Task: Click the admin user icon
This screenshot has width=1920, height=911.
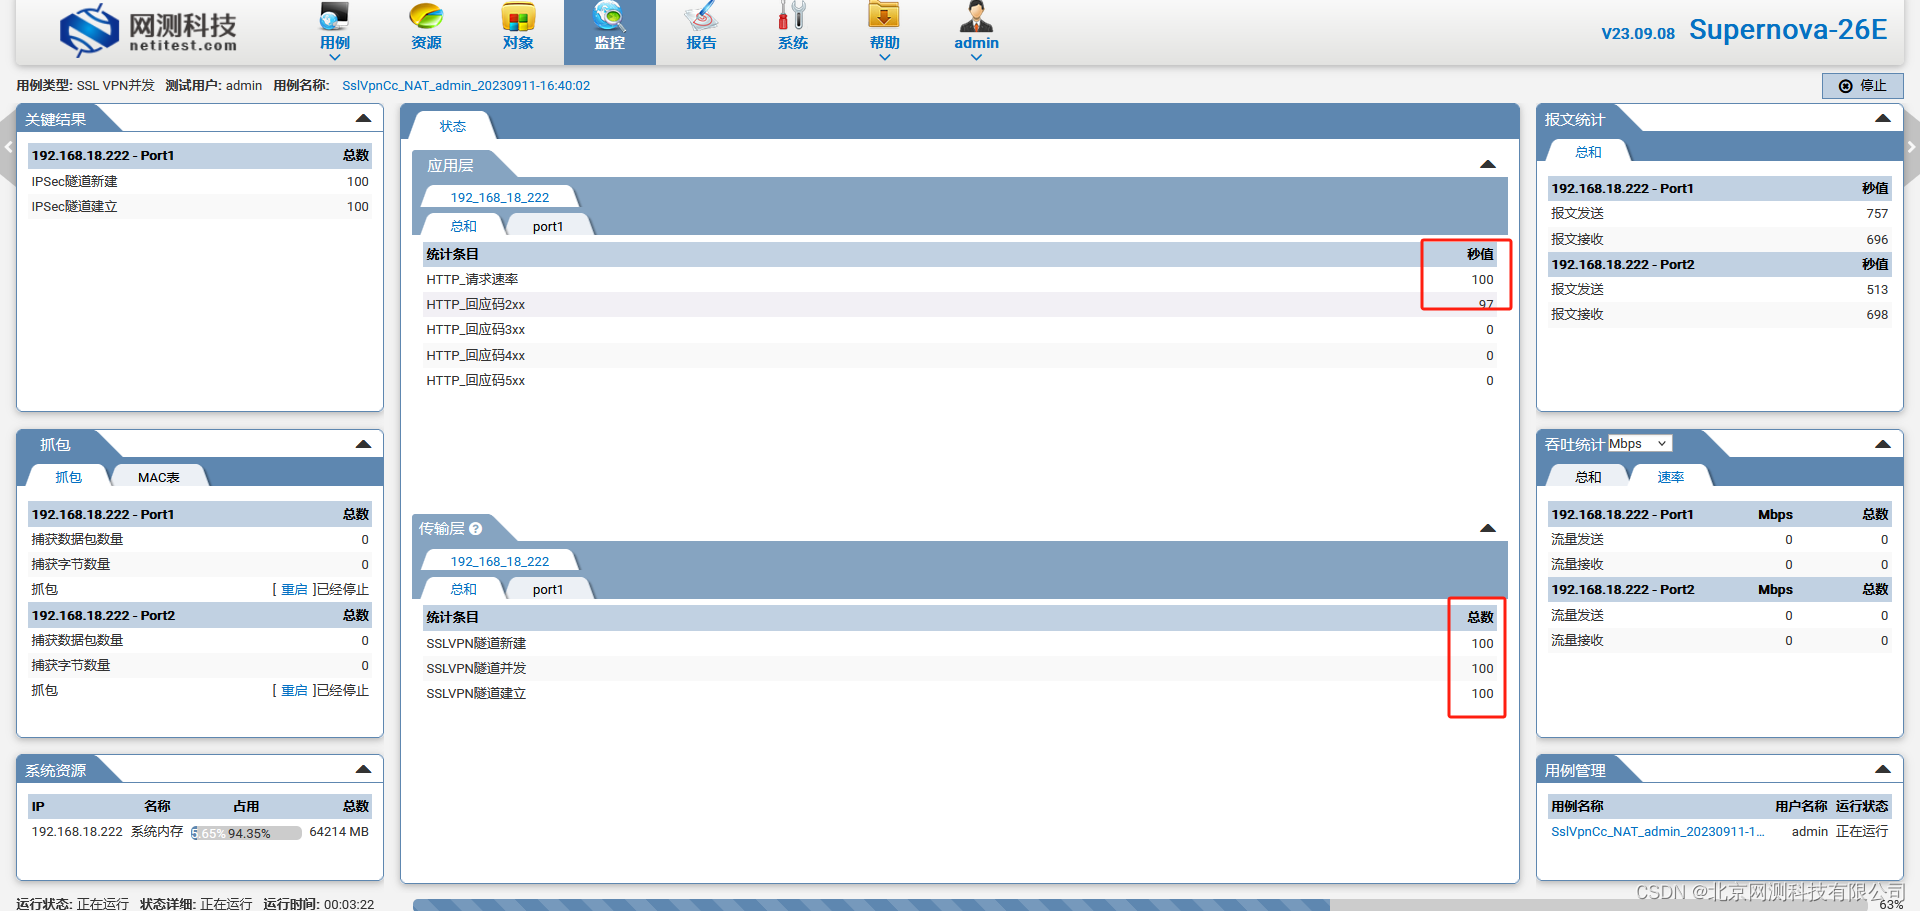Action: tap(976, 16)
